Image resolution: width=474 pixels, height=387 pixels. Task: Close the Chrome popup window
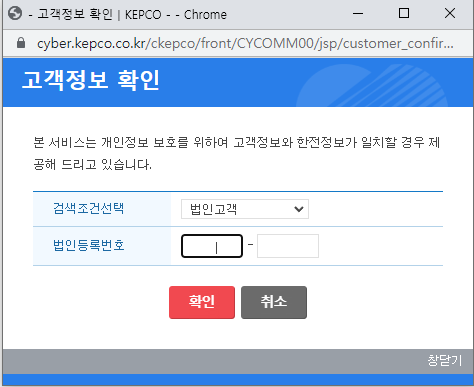450,14
